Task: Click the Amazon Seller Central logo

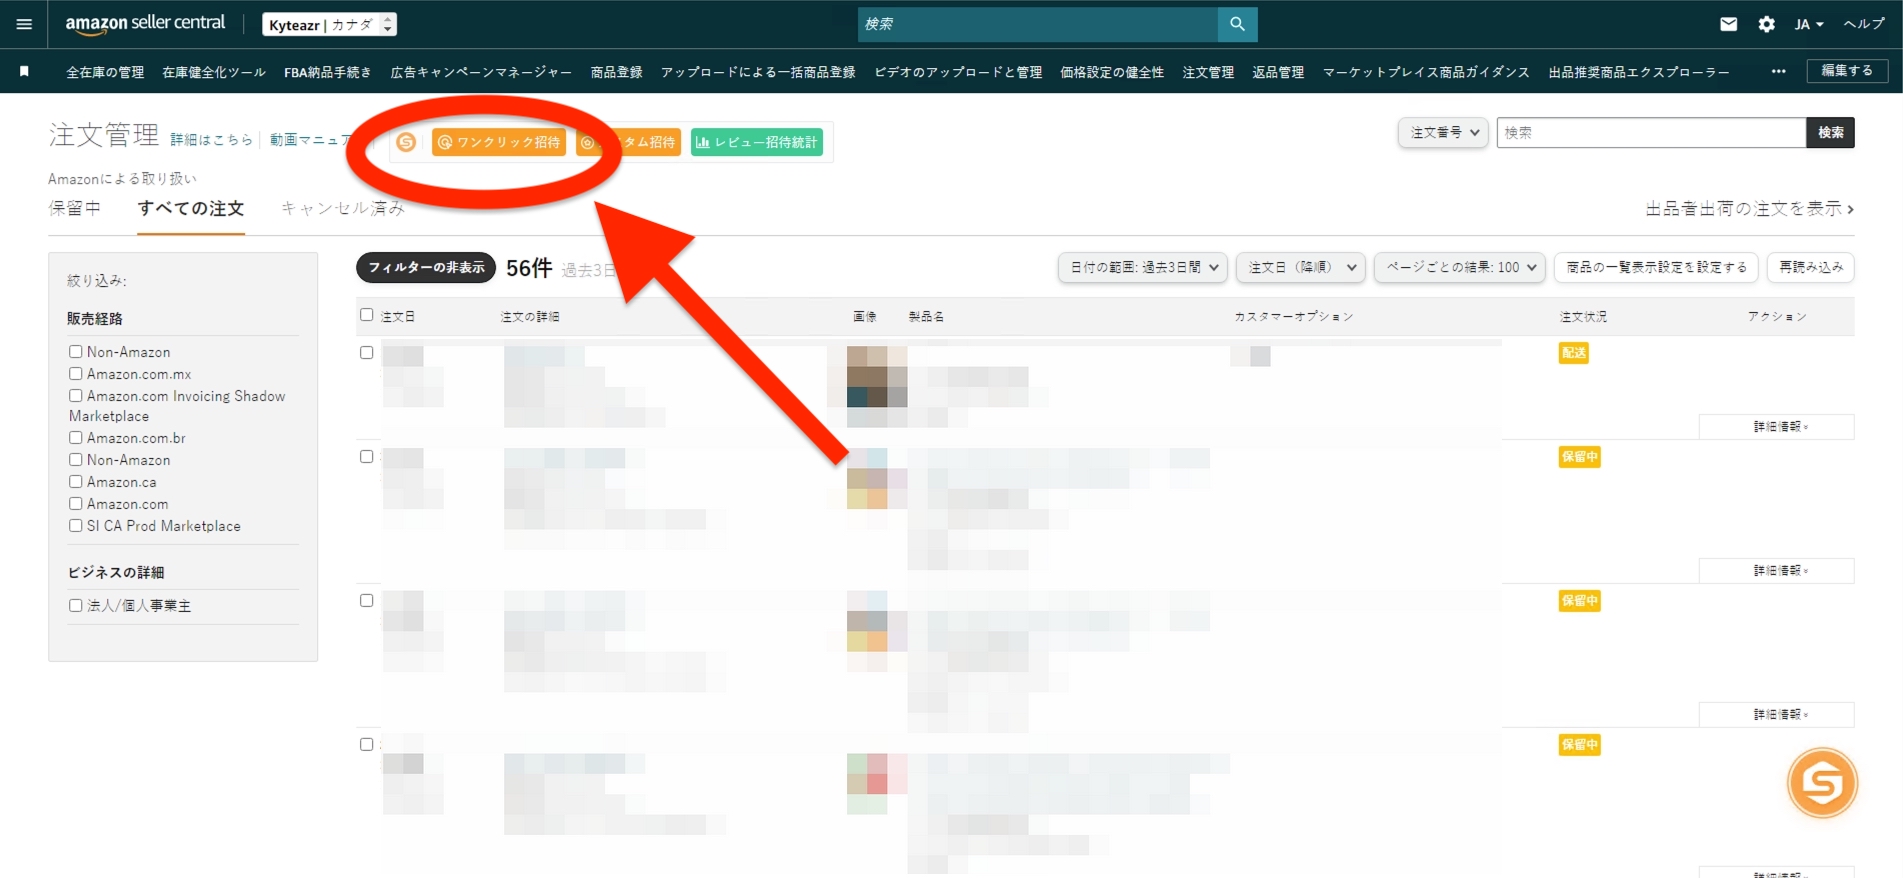Action: pos(145,23)
